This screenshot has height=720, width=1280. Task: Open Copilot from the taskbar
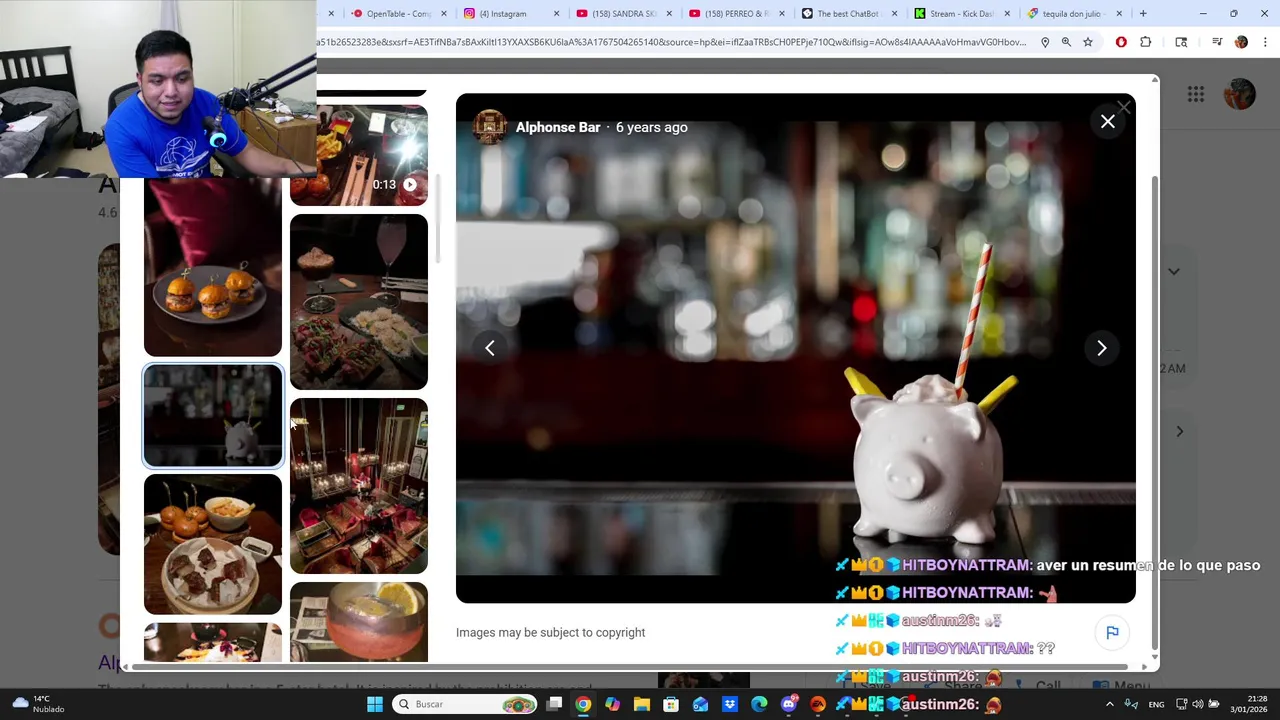[x=612, y=704]
